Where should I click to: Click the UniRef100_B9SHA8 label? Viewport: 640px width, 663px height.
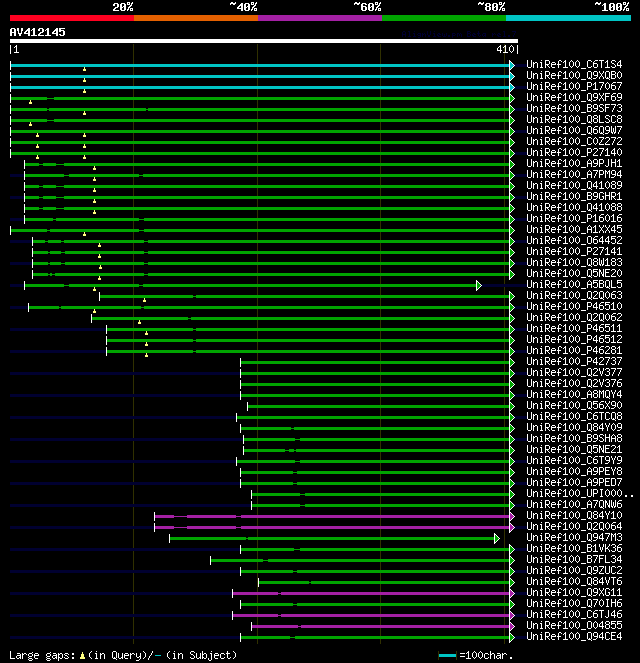[x=574, y=438]
